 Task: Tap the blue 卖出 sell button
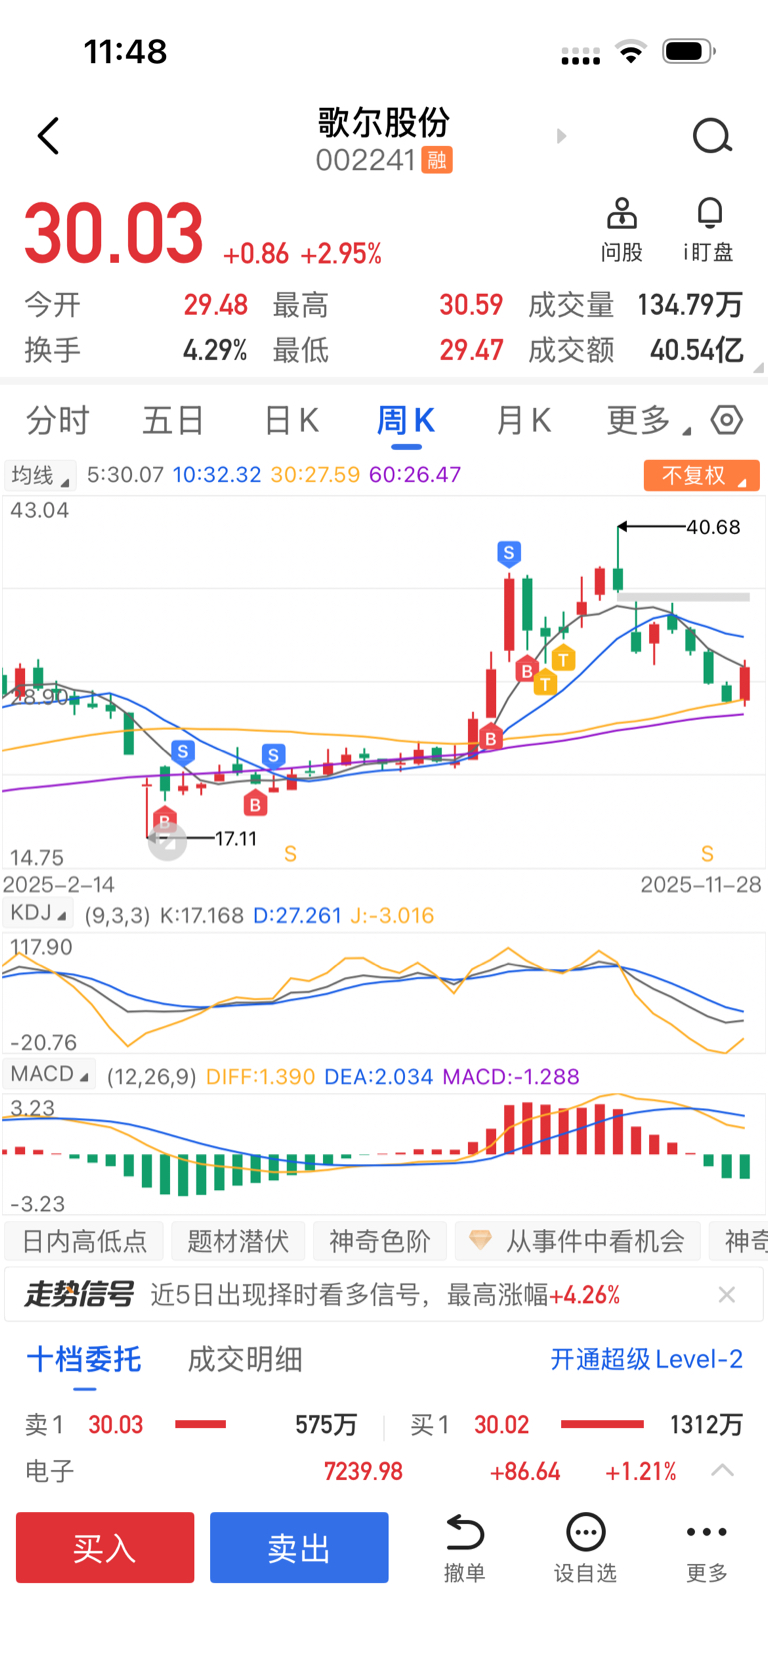pyautogui.click(x=299, y=1548)
